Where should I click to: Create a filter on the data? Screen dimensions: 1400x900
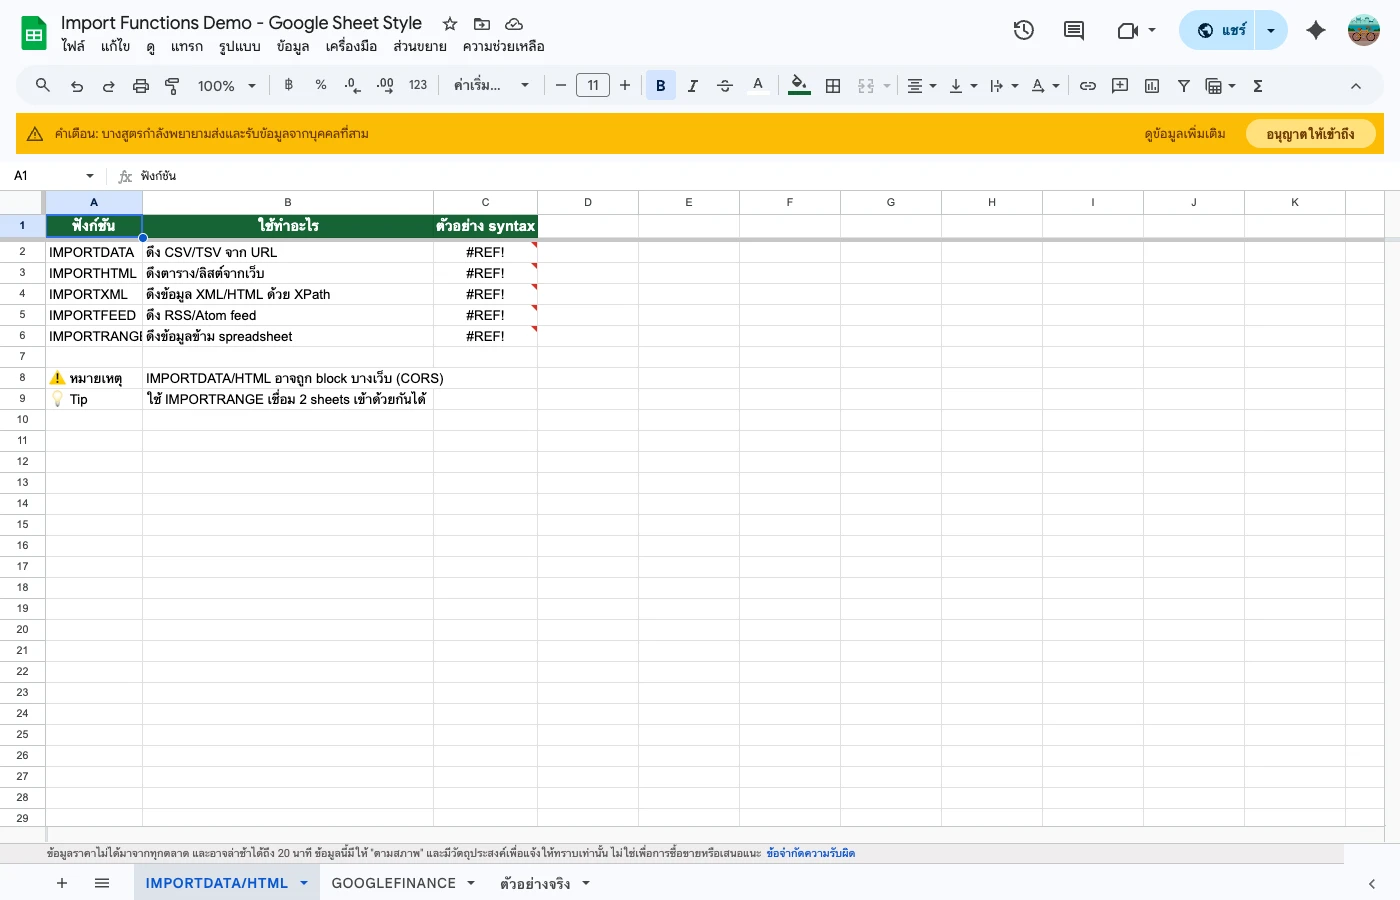tap(1183, 85)
